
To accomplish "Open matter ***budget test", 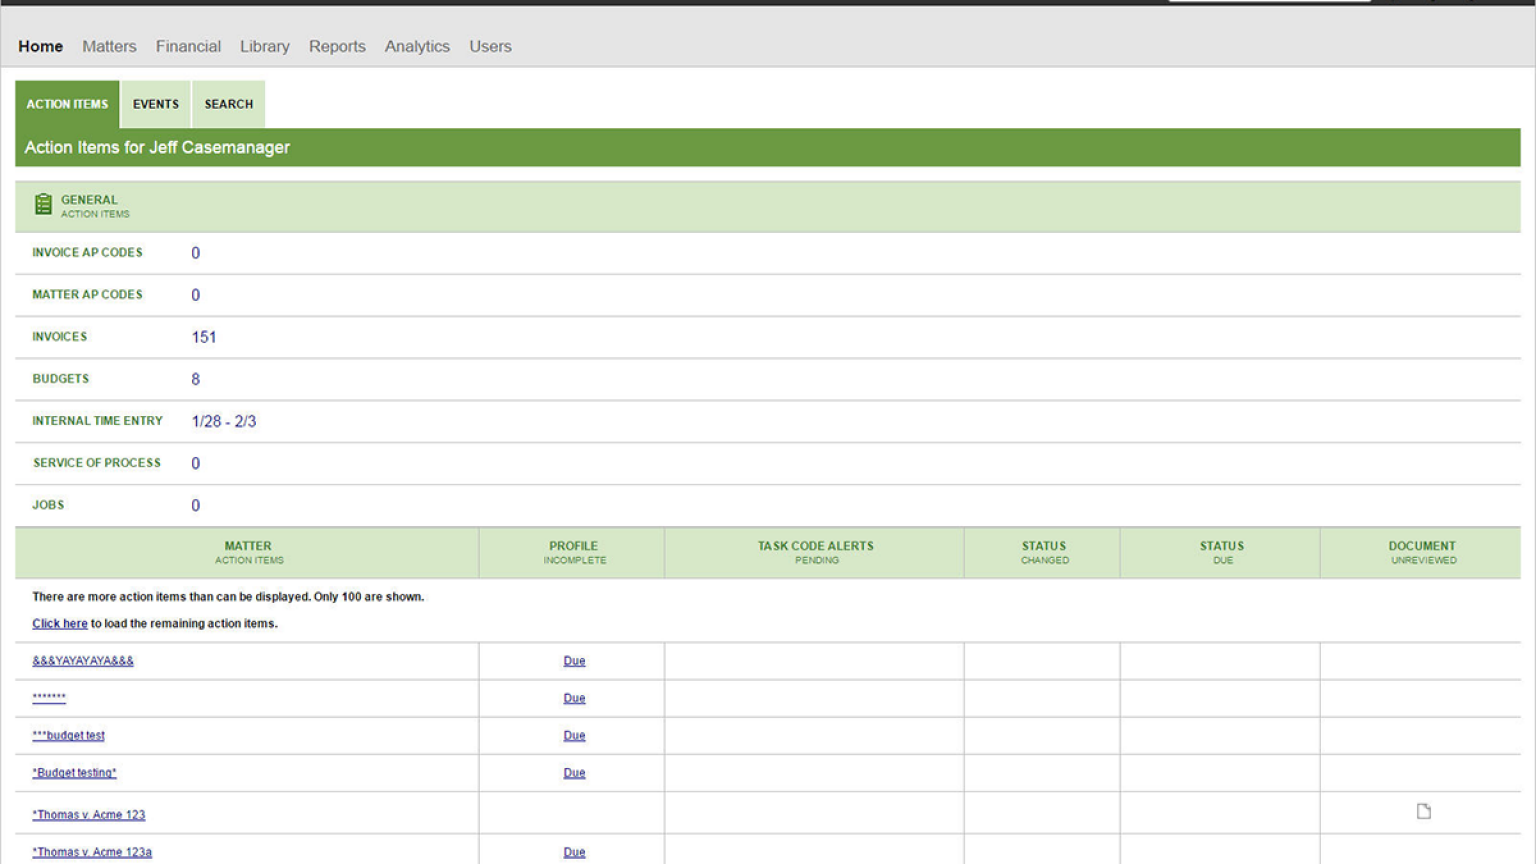I will (68, 735).
